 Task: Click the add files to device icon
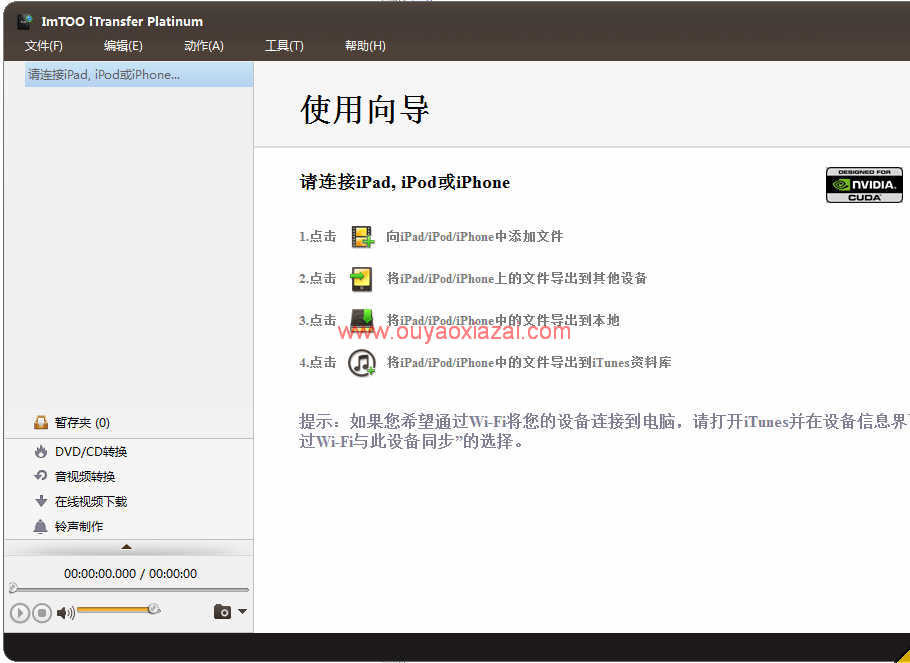pos(363,237)
